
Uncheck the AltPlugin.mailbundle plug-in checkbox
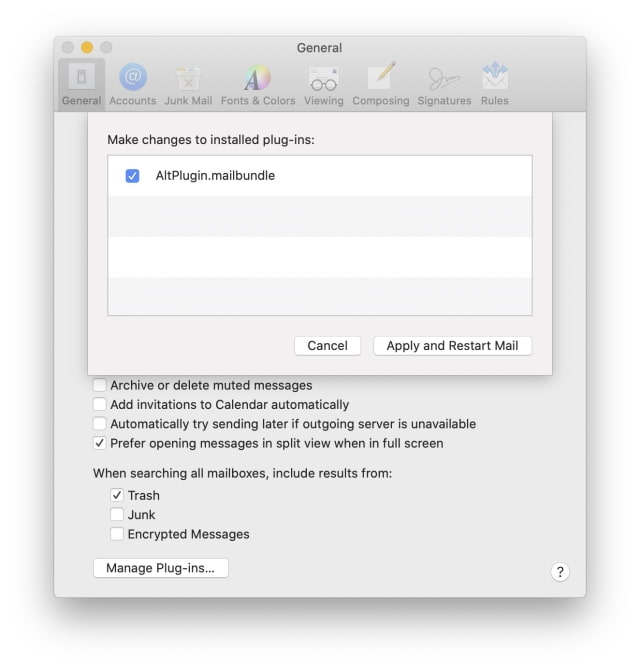(x=132, y=176)
